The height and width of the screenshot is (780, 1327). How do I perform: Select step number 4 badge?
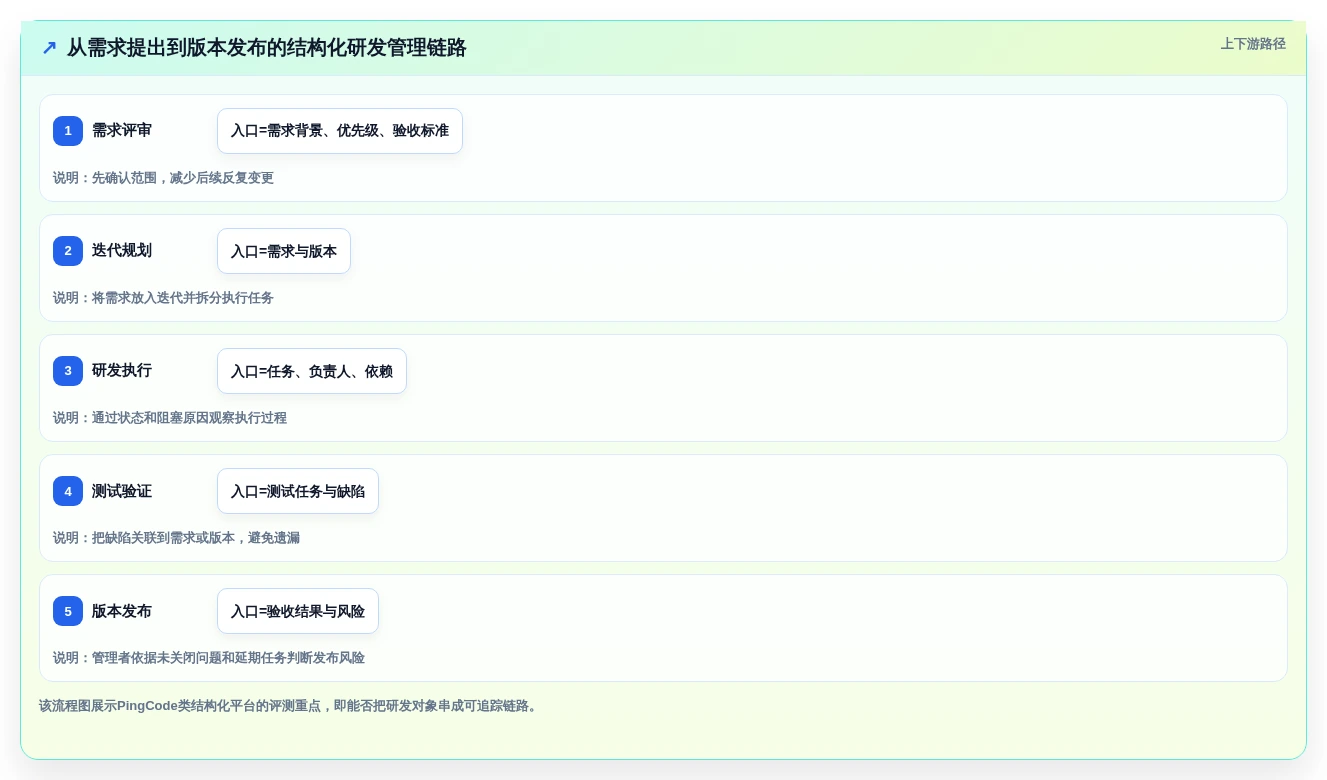(x=68, y=491)
